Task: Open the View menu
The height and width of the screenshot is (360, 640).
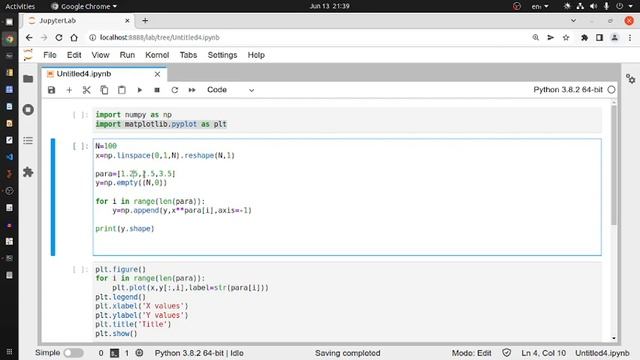Action: [100, 55]
